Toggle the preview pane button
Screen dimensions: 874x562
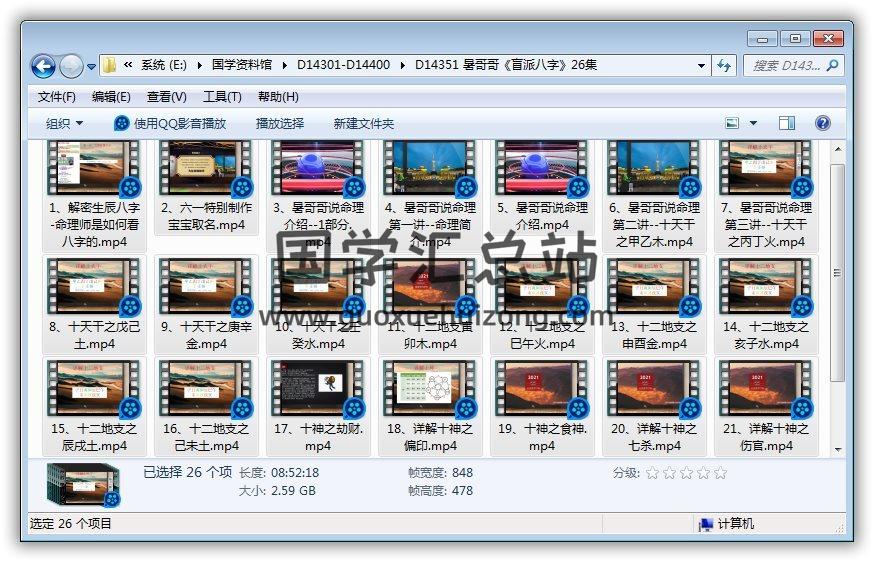pyautogui.click(x=787, y=123)
